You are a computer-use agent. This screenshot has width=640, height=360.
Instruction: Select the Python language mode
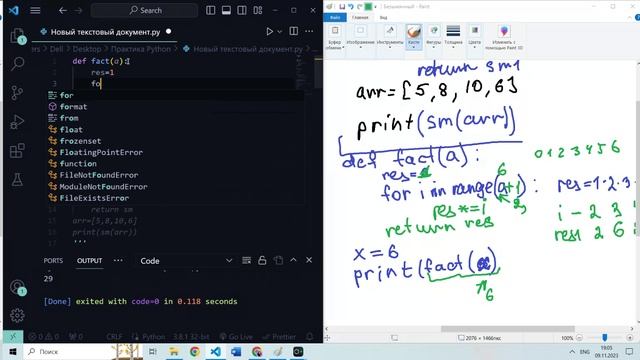153,337
